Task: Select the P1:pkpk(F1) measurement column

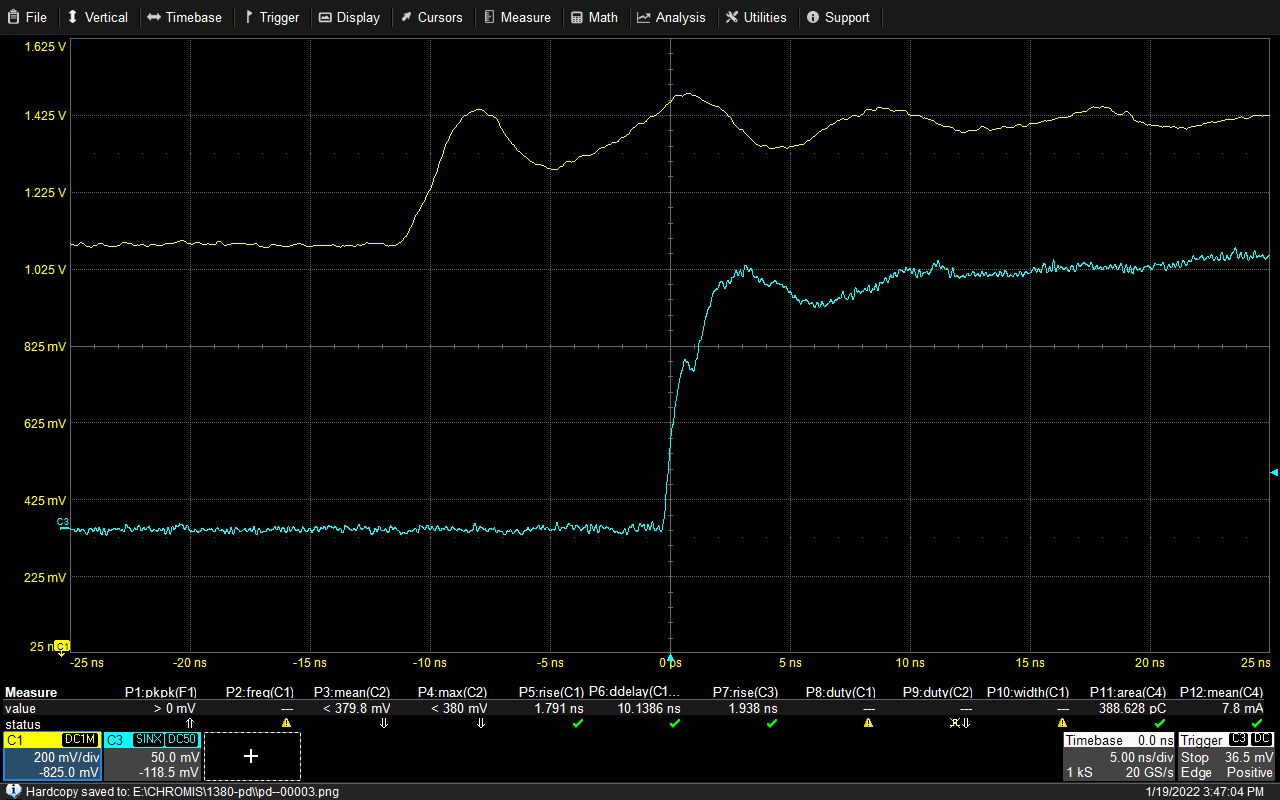Action: 160,692
